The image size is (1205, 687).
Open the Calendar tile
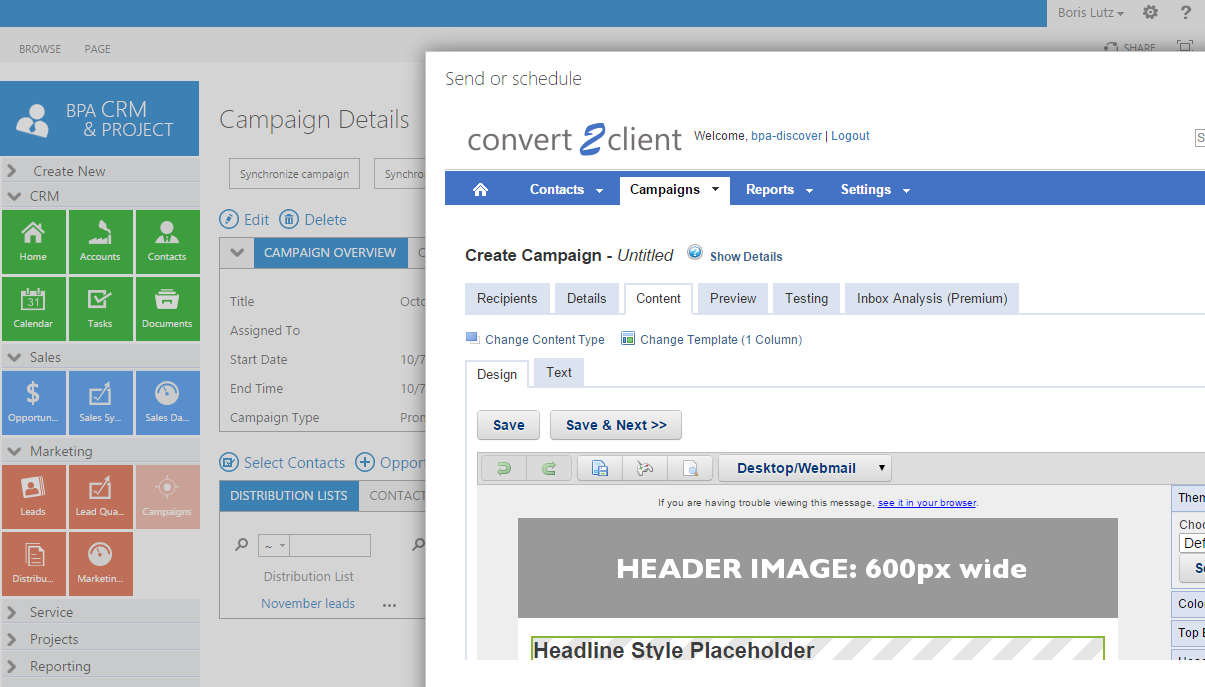[33, 309]
